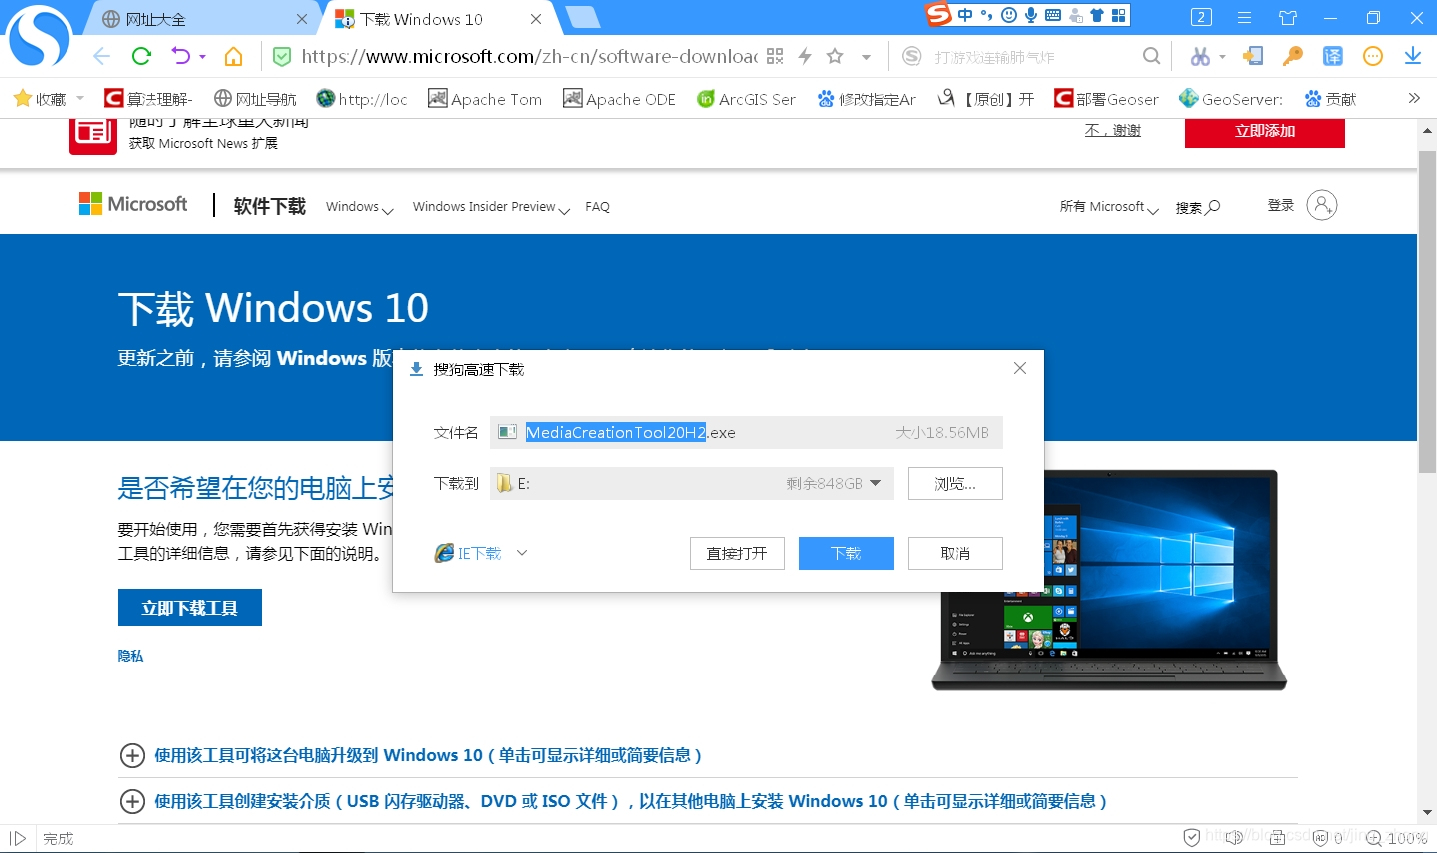Open the address bar dropdown arrow
This screenshot has height=853, width=1437.
pyautogui.click(x=866, y=57)
